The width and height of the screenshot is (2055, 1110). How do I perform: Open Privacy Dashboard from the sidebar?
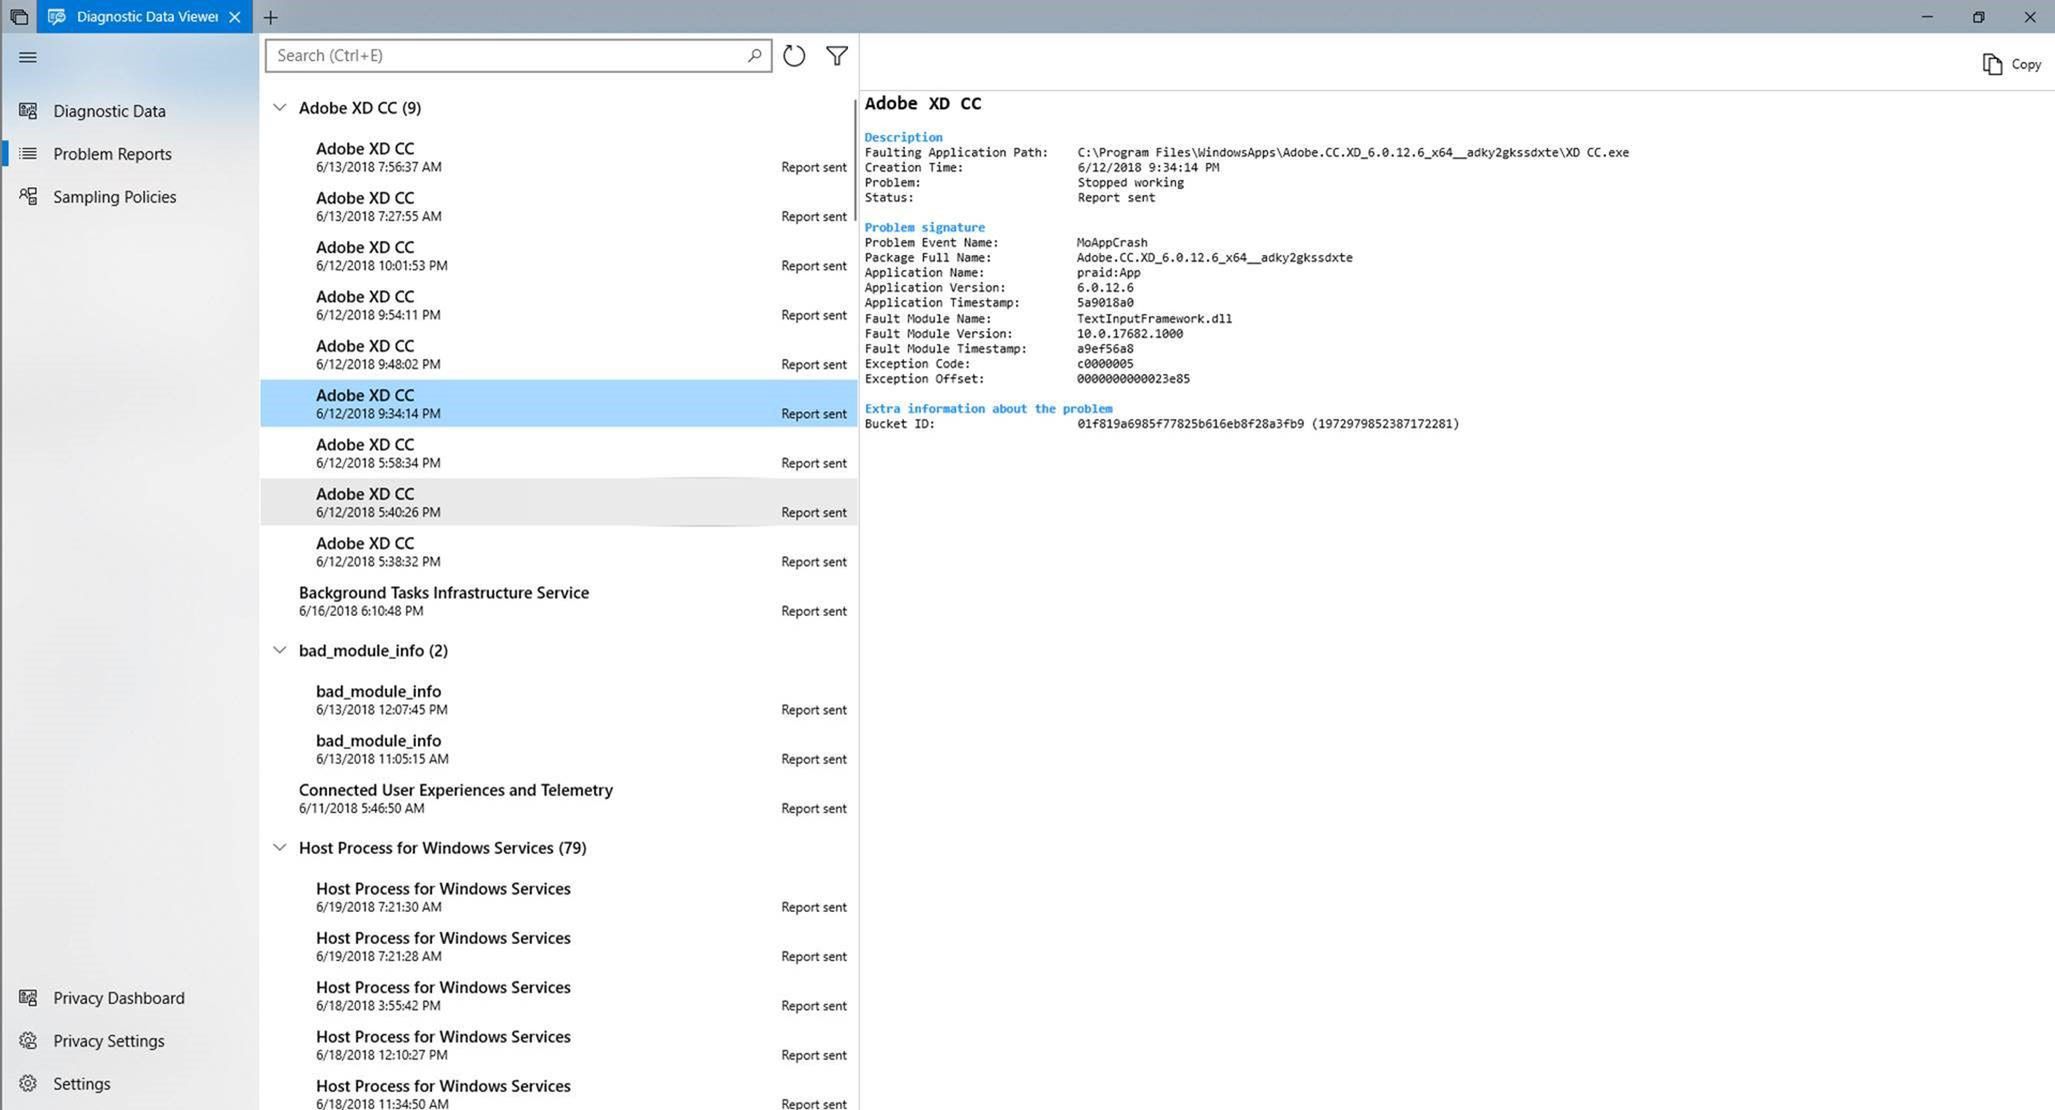pyautogui.click(x=118, y=998)
